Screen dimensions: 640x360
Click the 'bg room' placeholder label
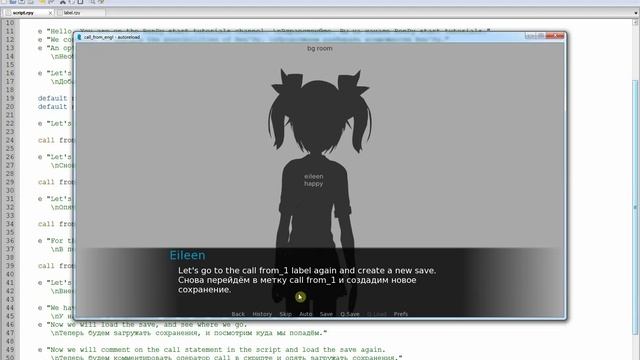[320, 48]
